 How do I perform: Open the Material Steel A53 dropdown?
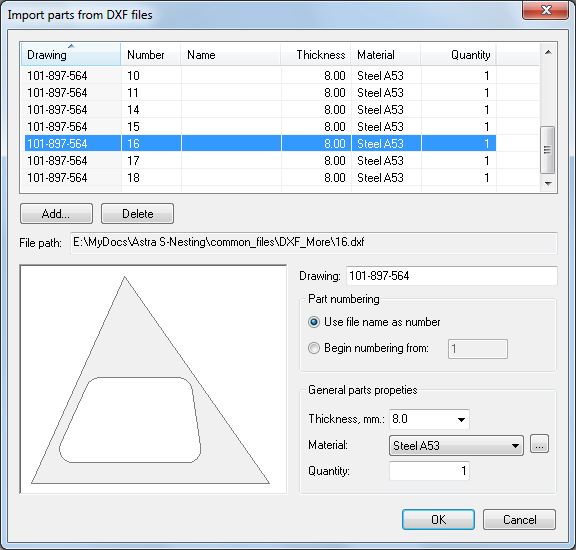tap(456, 446)
